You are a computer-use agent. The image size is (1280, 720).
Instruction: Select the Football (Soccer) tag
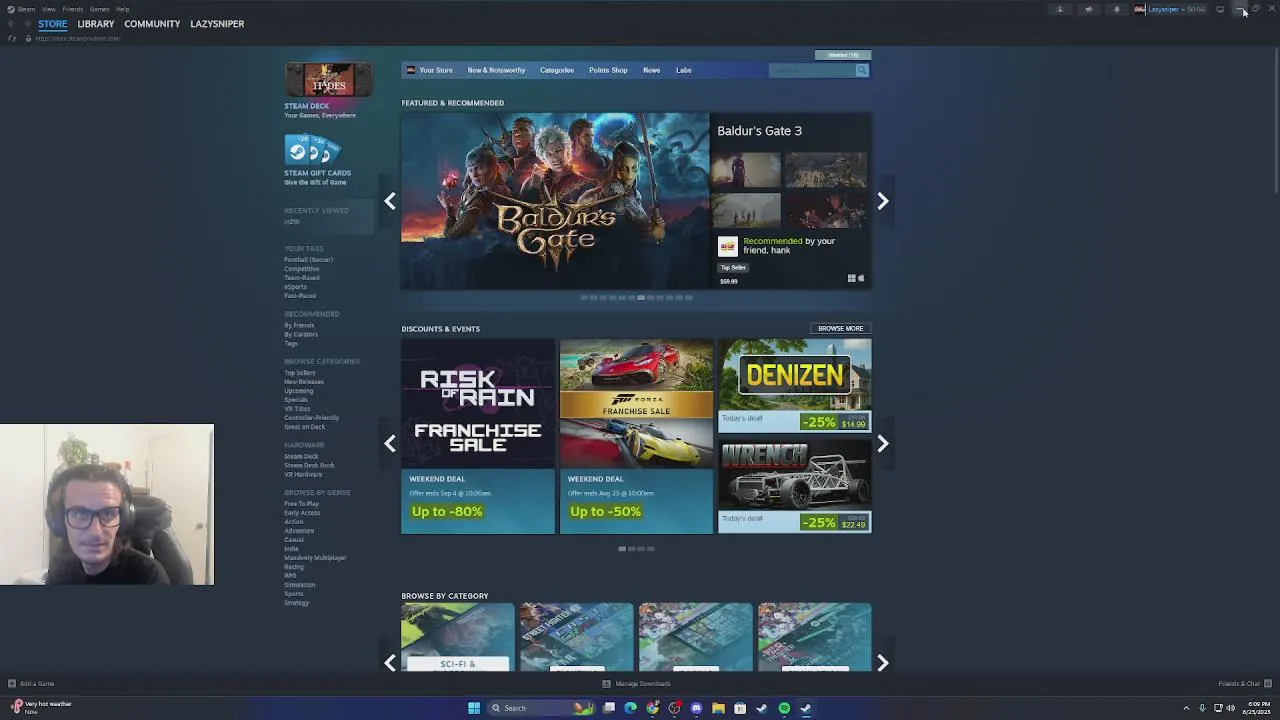[308, 260]
